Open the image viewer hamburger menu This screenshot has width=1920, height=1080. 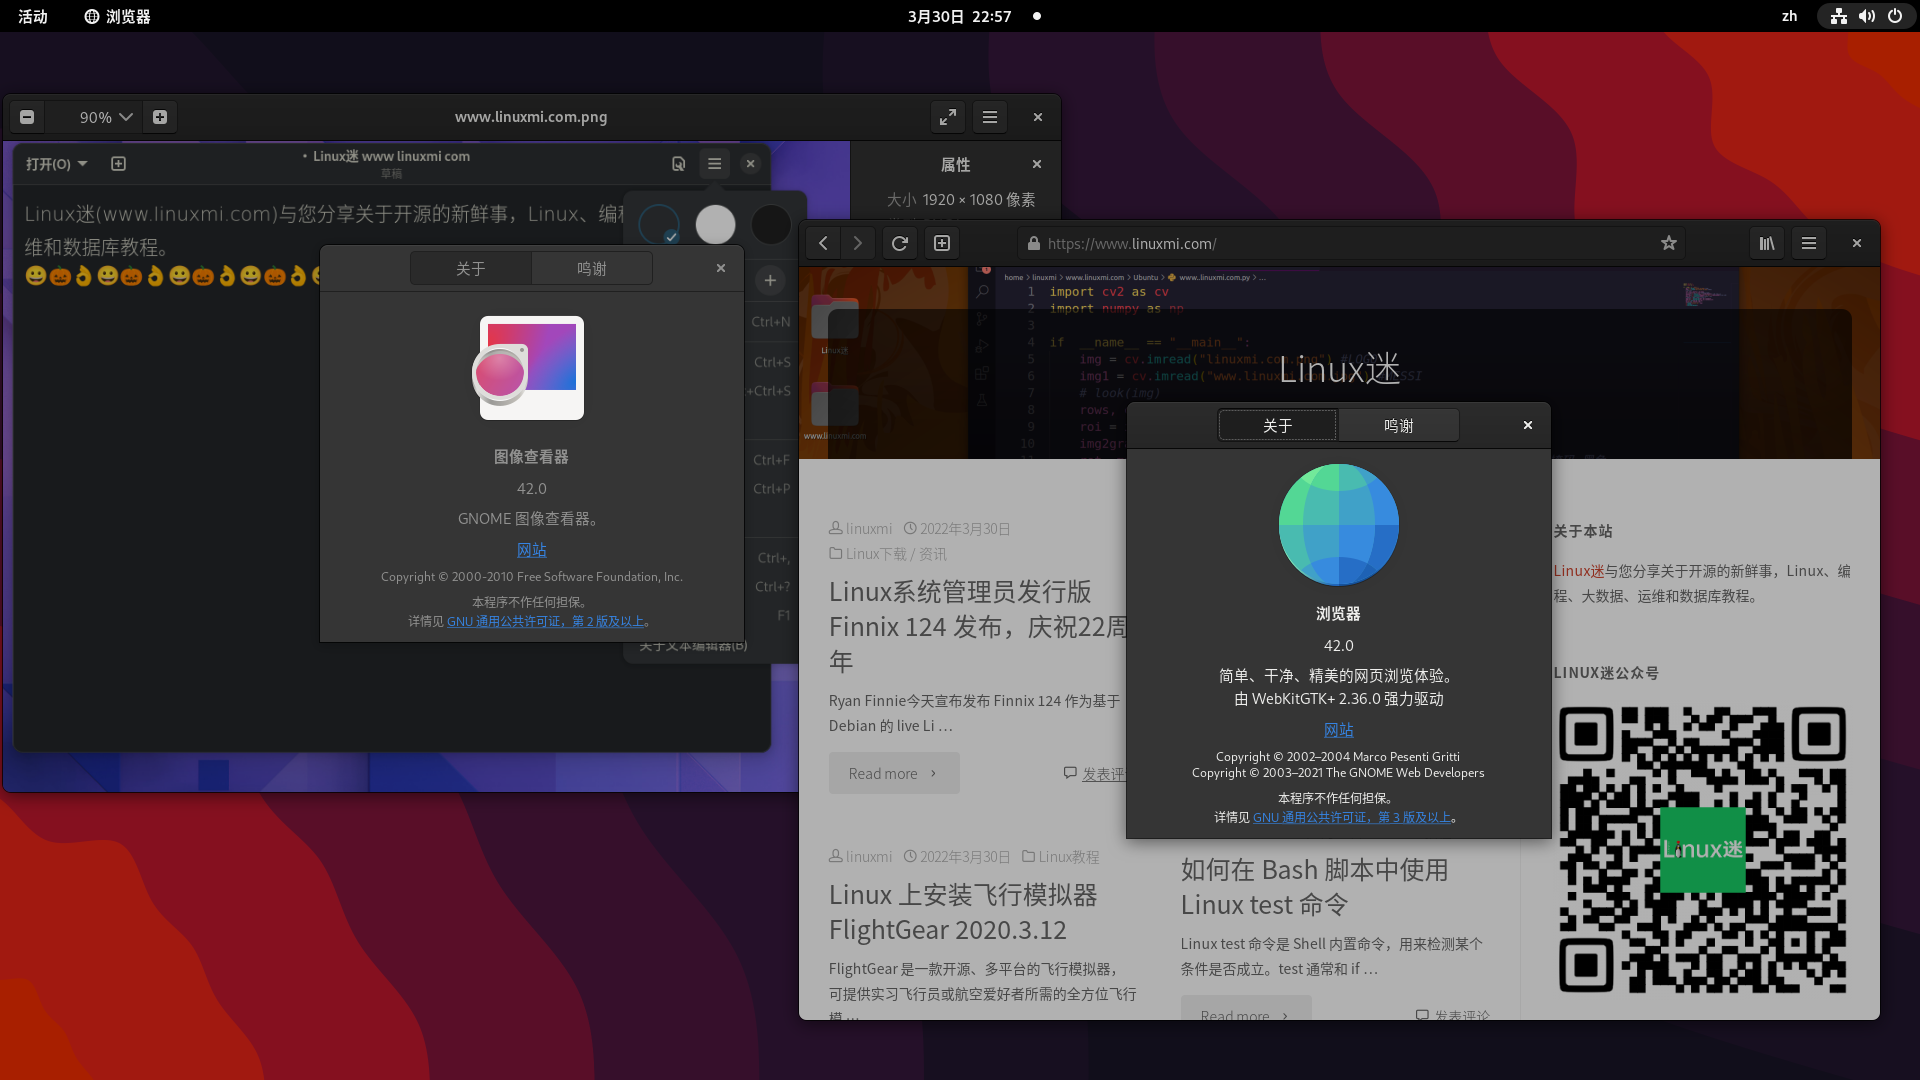click(990, 117)
